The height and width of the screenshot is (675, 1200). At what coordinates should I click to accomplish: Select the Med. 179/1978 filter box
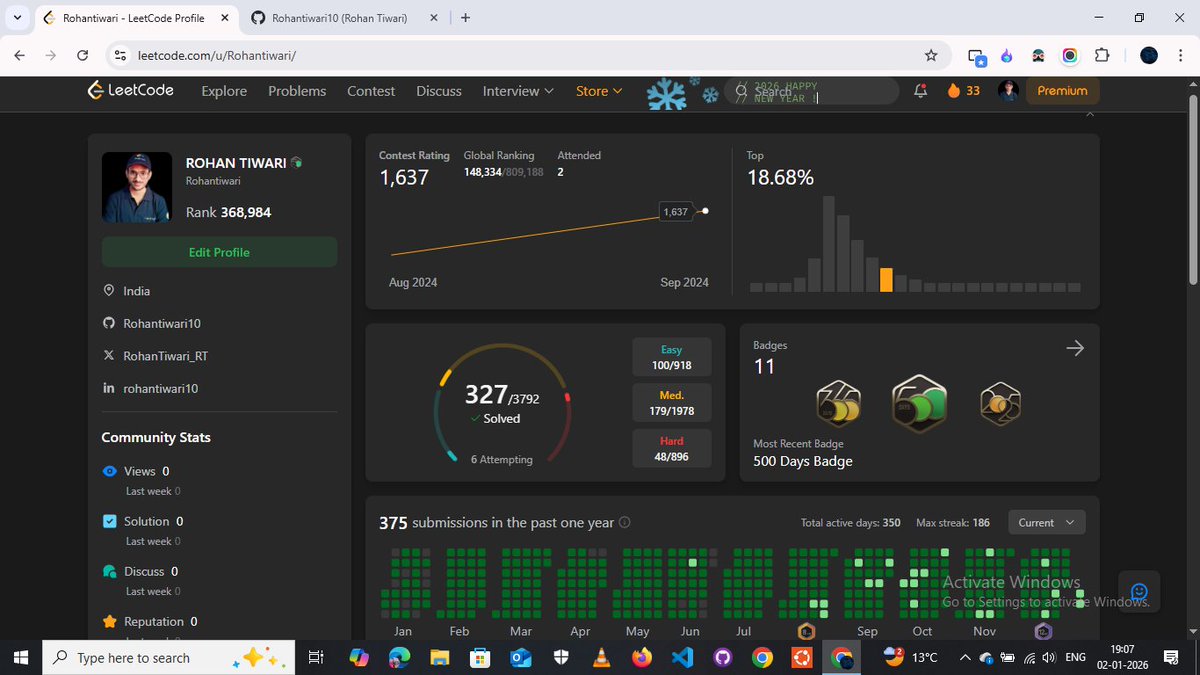(672, 403)
